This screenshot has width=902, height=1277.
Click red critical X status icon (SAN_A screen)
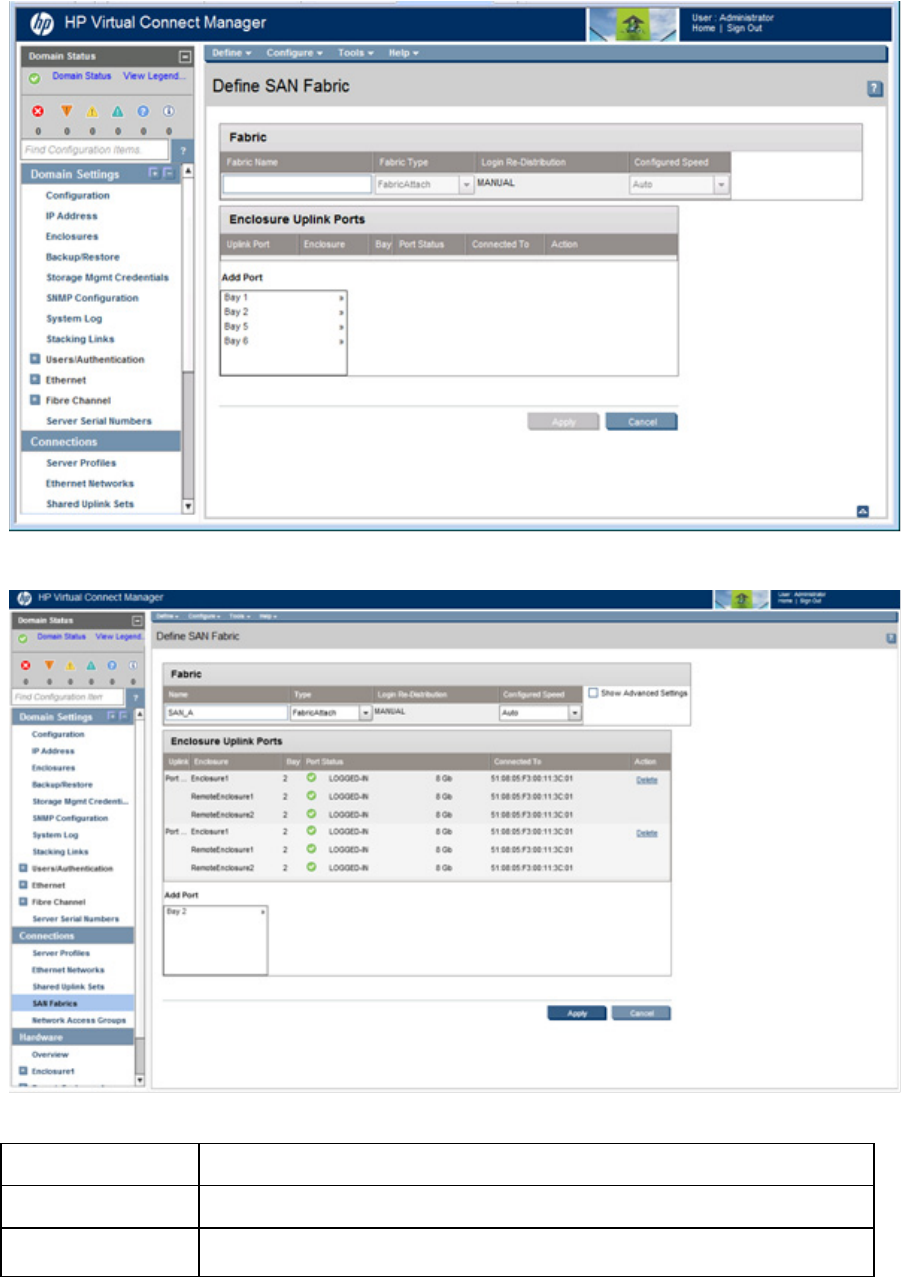click(x=24, y=664)
